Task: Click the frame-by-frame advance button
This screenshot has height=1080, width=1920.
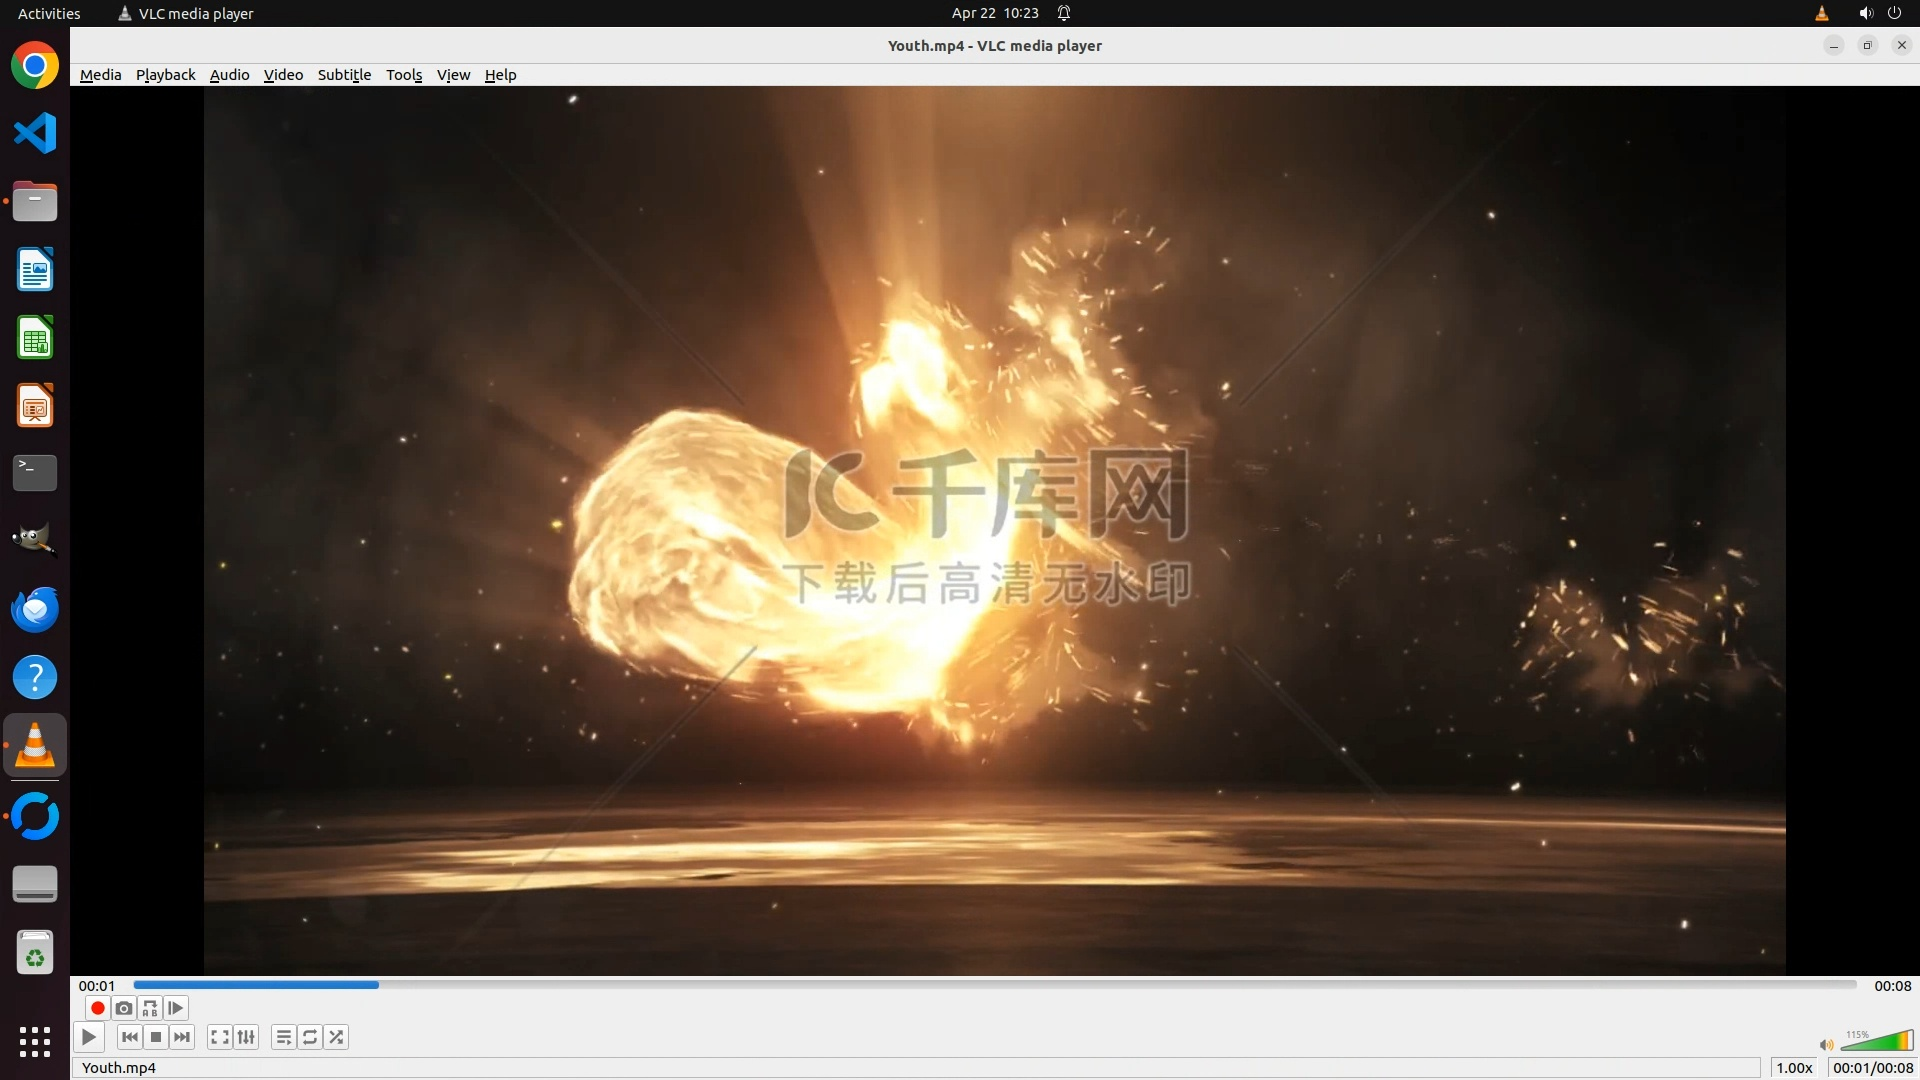Action: point(176,1008)
